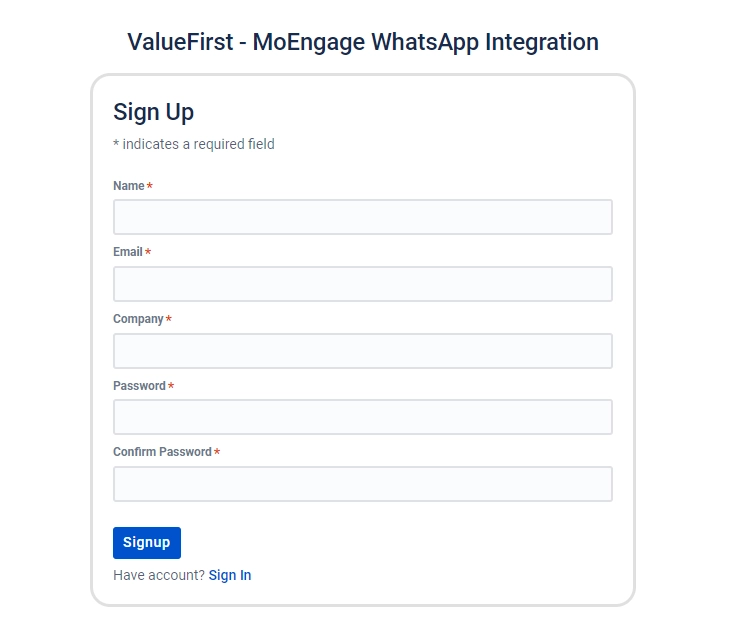The image size is (730, 634).
Task: Click the Name field label
Action: (129, 186)
